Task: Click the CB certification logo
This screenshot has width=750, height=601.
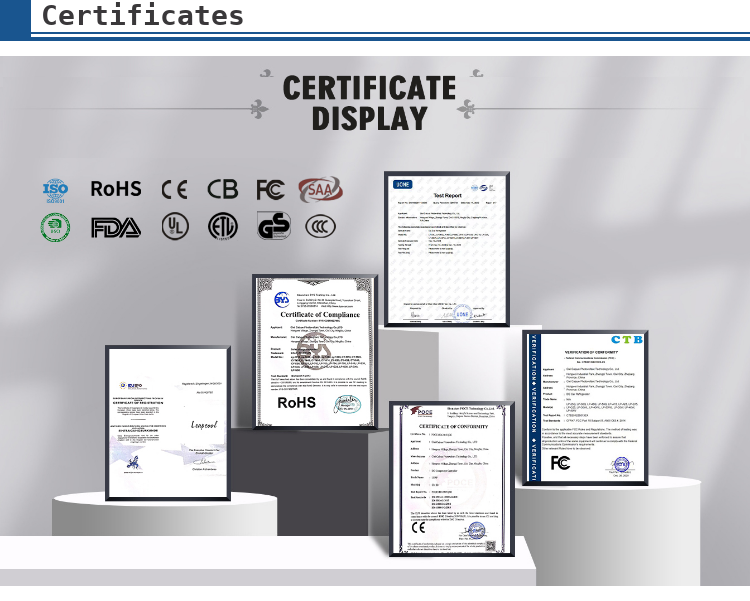Action: click(222, 189)
